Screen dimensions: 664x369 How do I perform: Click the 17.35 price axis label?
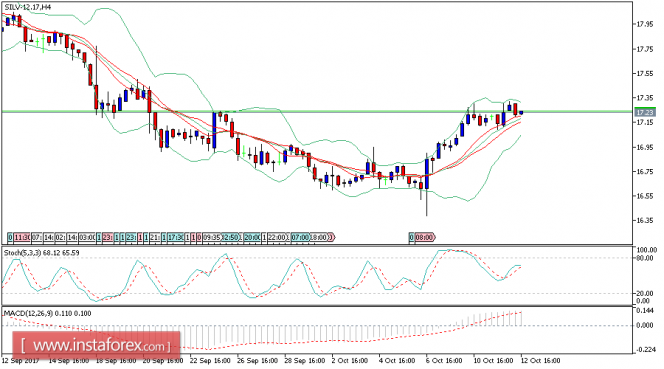click(645, 98)
